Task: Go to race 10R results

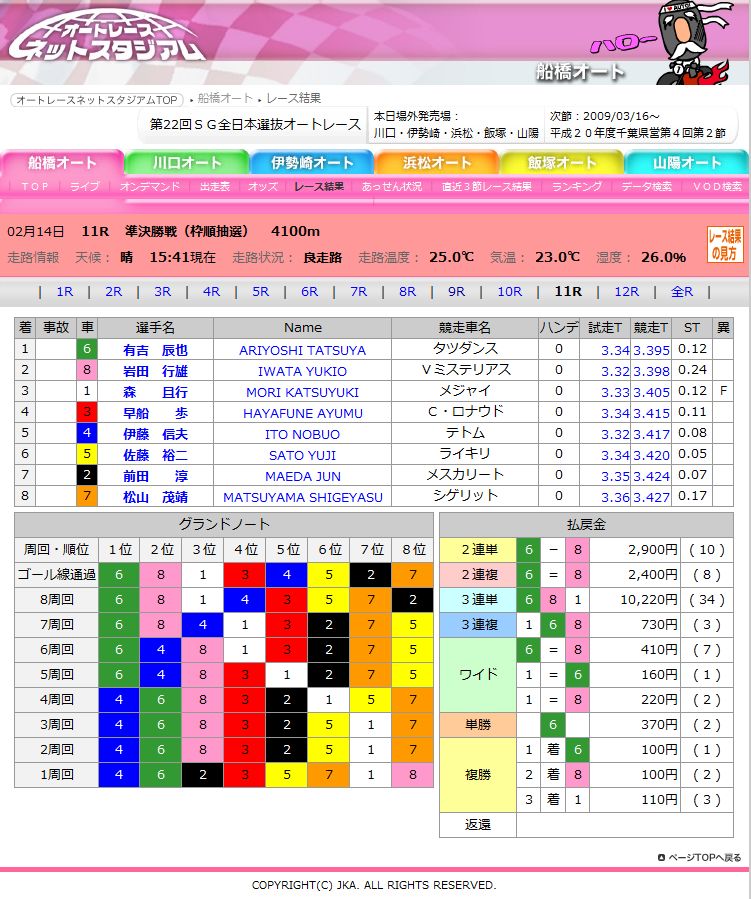Action: click(510, 292)
